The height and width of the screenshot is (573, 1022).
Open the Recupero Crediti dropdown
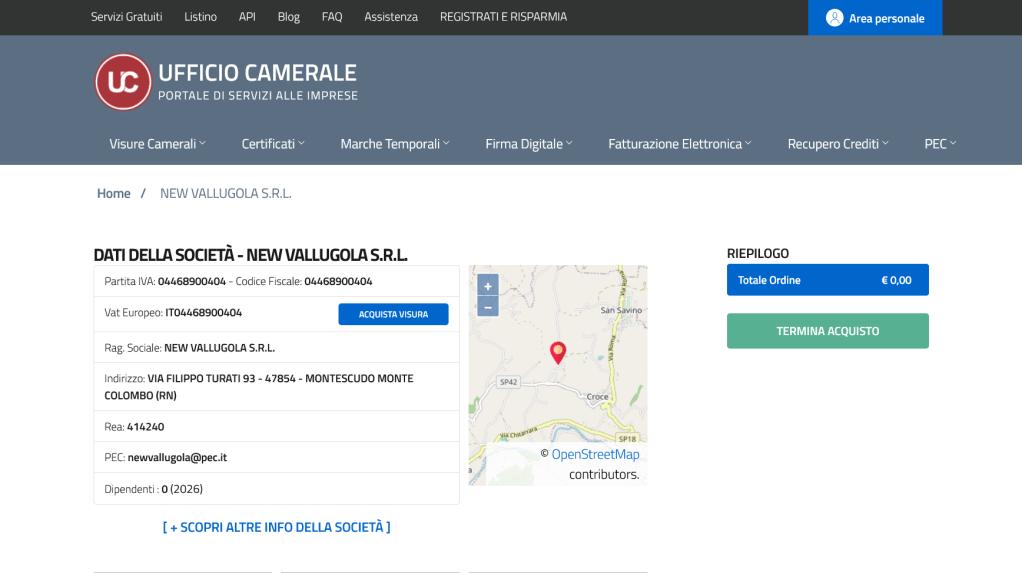pyautogui.click(x=838, y=144)
